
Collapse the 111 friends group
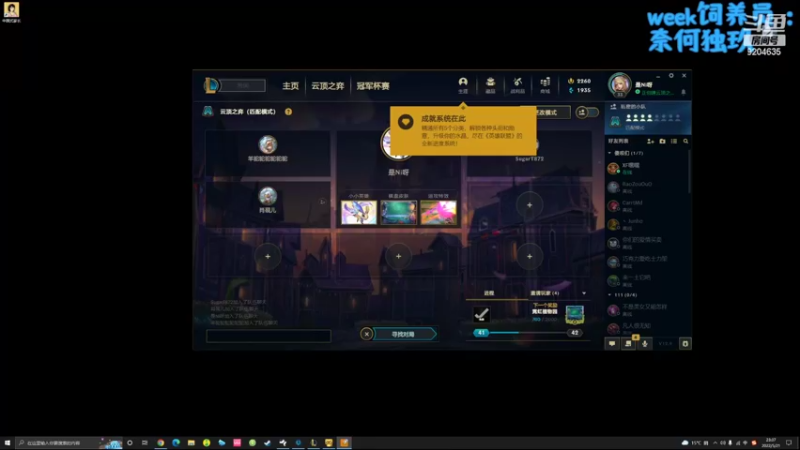tap(610, 295)
